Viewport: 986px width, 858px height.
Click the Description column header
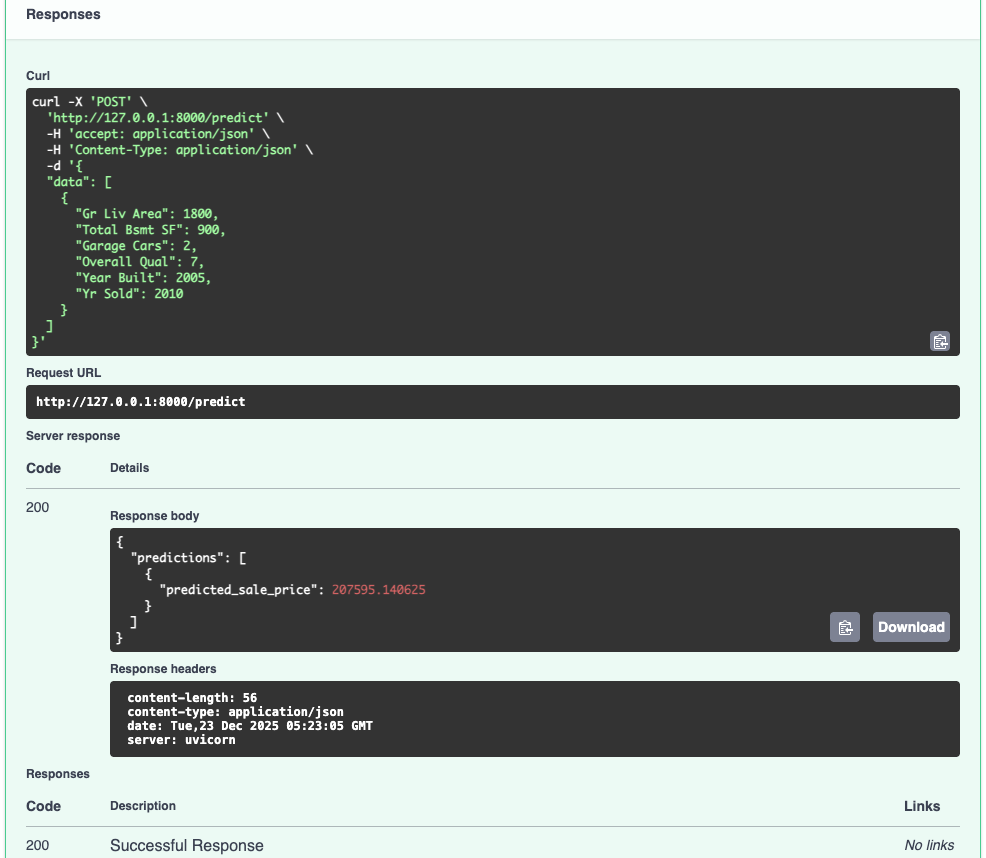pos(142,806)
